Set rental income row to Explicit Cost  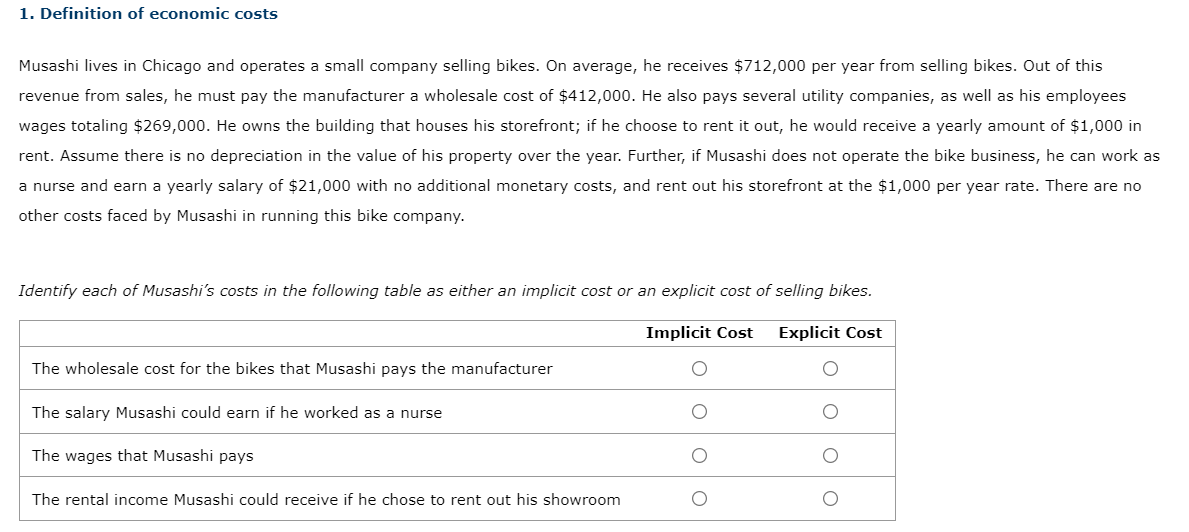(830, 499)
